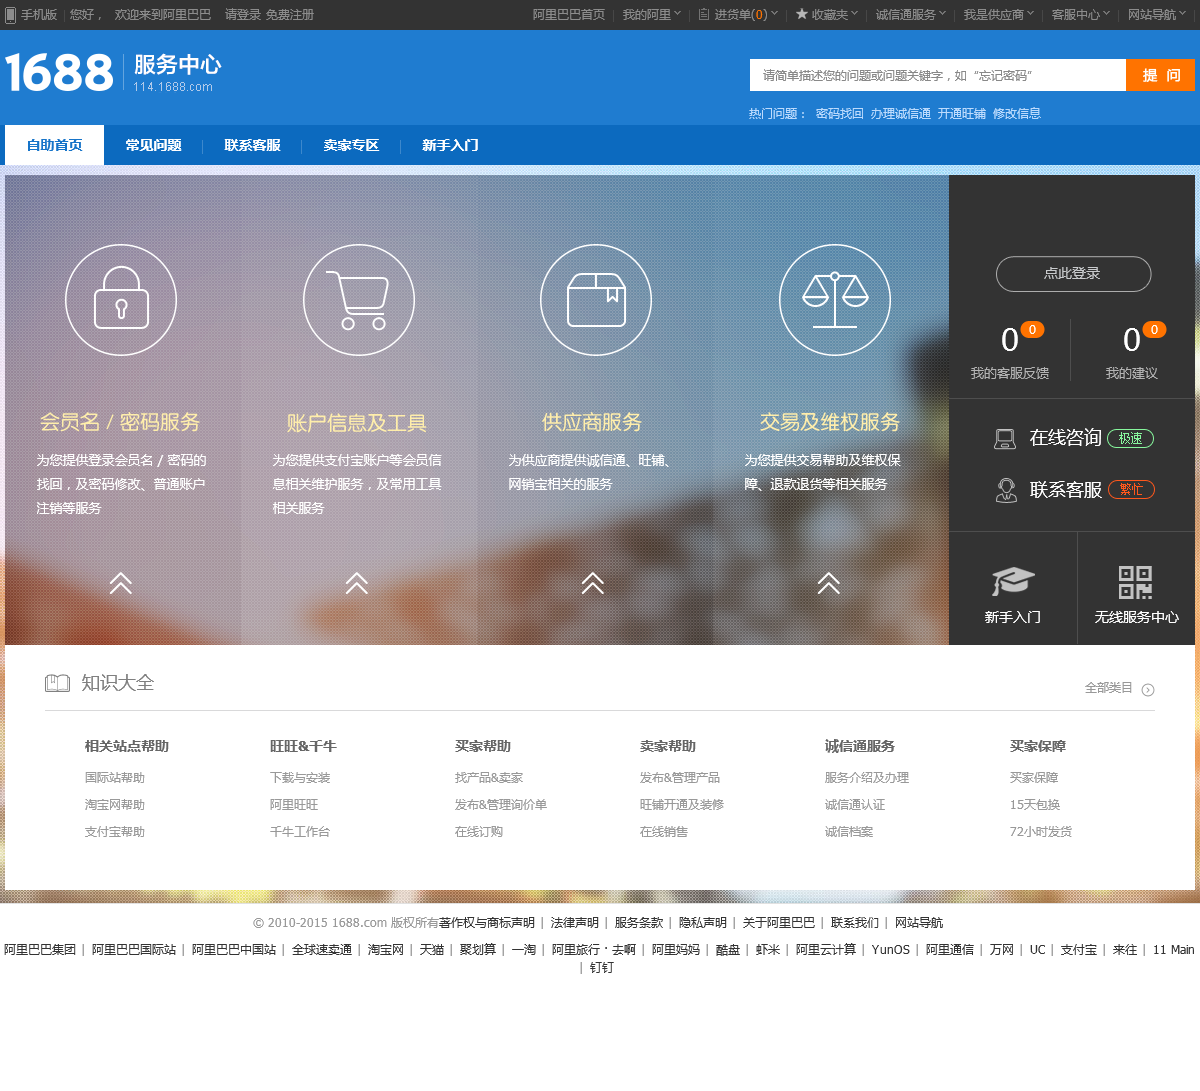Click the 1688 logo
The image size is (1200, 1091).
[59, 73]
